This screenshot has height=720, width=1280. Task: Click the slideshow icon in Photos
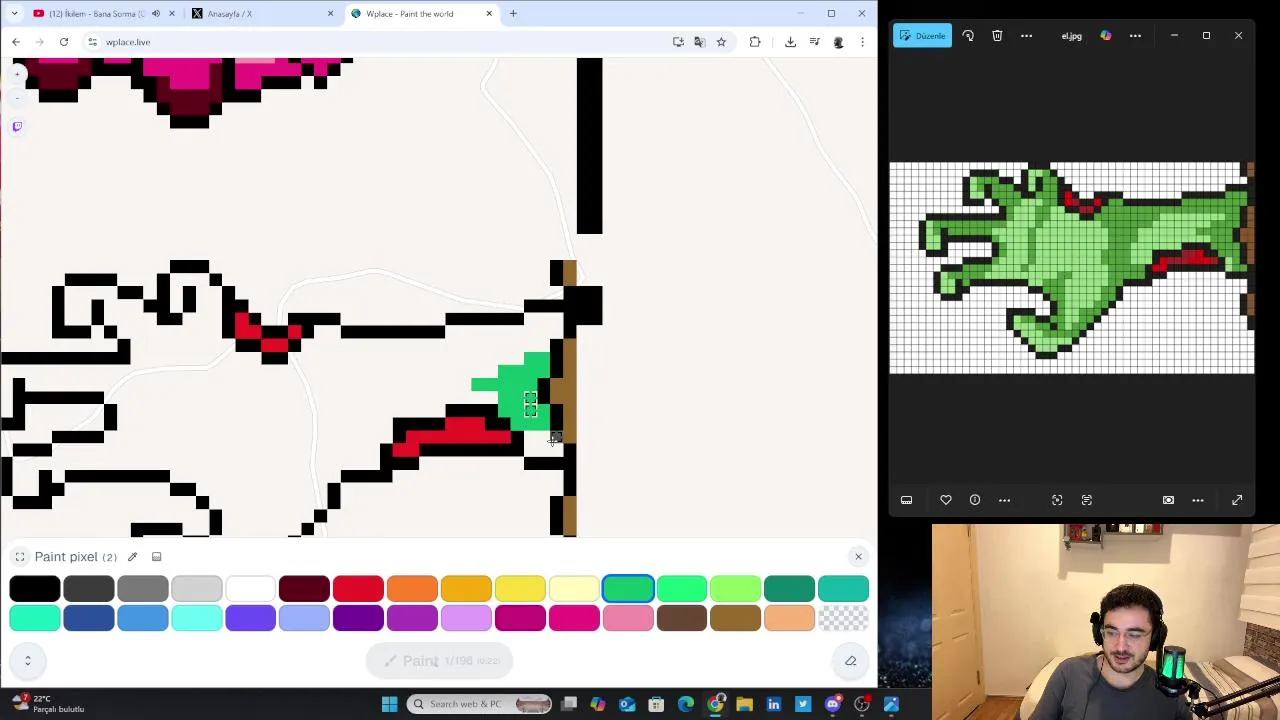tap(1168, 500)
